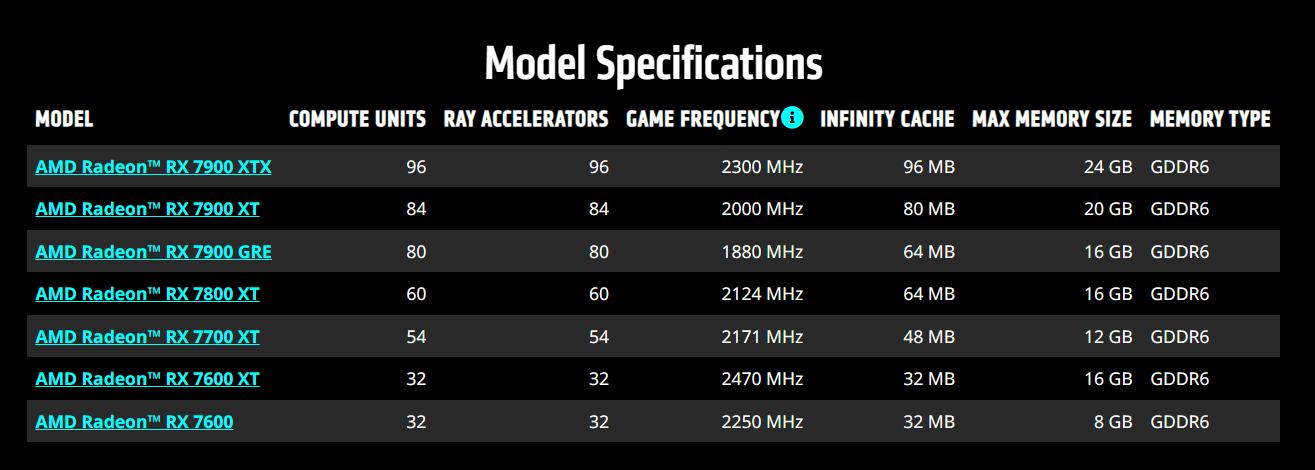The height and width of the screenshot is (470, 1315).
Task: Open the AMD Radeon RX 7700 XT link
Action: pyautogui.click(x=148, y=337)
